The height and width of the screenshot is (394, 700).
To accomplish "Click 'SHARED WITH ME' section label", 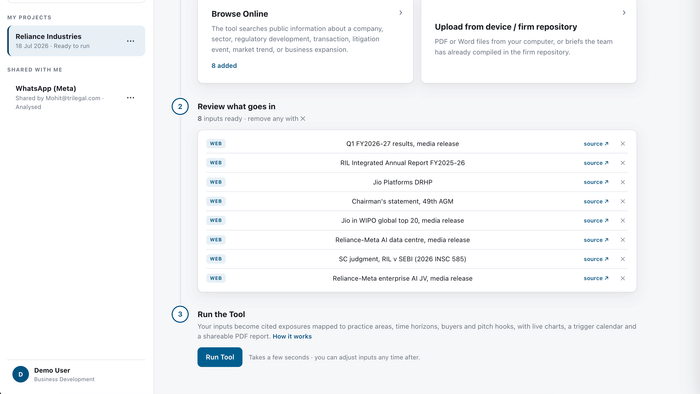I will [x=35, y=70].
